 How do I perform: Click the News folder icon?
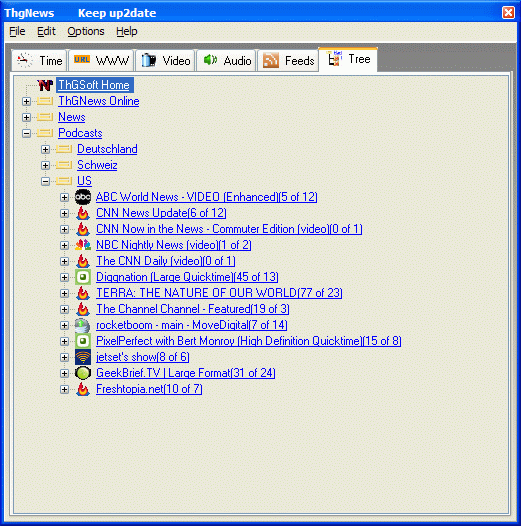45,117
